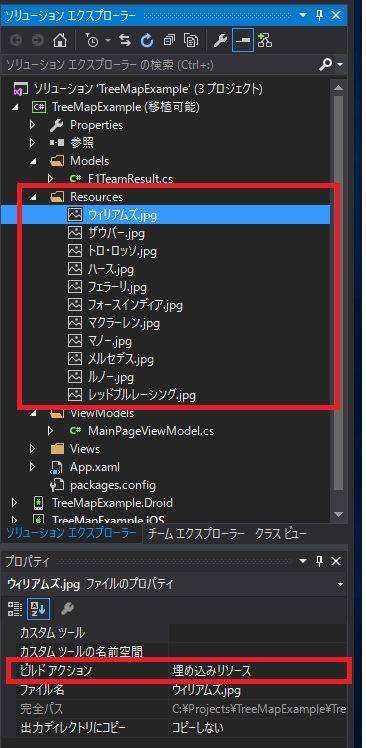Select フォースインディア.jpg file
This screenshot has height=748, width=366.
coord(135,305)
